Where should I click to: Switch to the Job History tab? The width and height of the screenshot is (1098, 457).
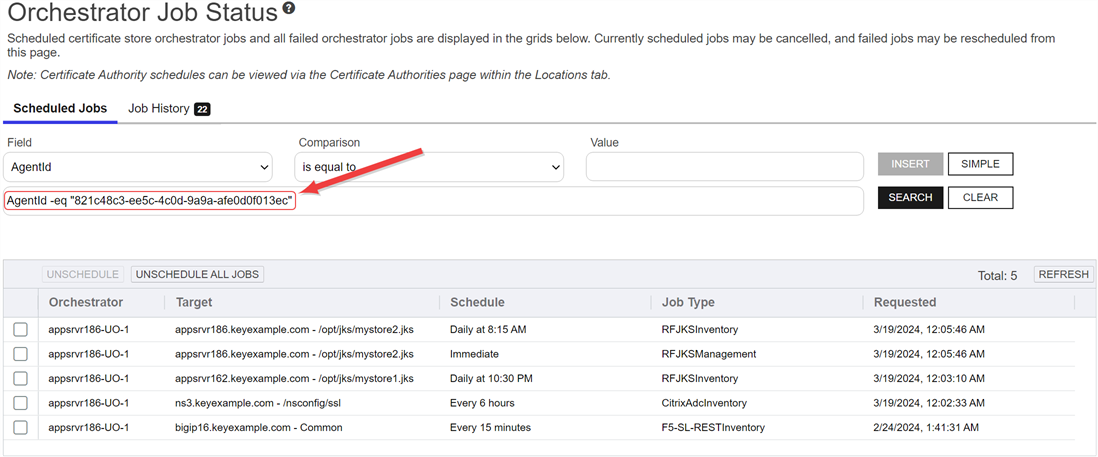pyautogui.click(x=158, y=108)
